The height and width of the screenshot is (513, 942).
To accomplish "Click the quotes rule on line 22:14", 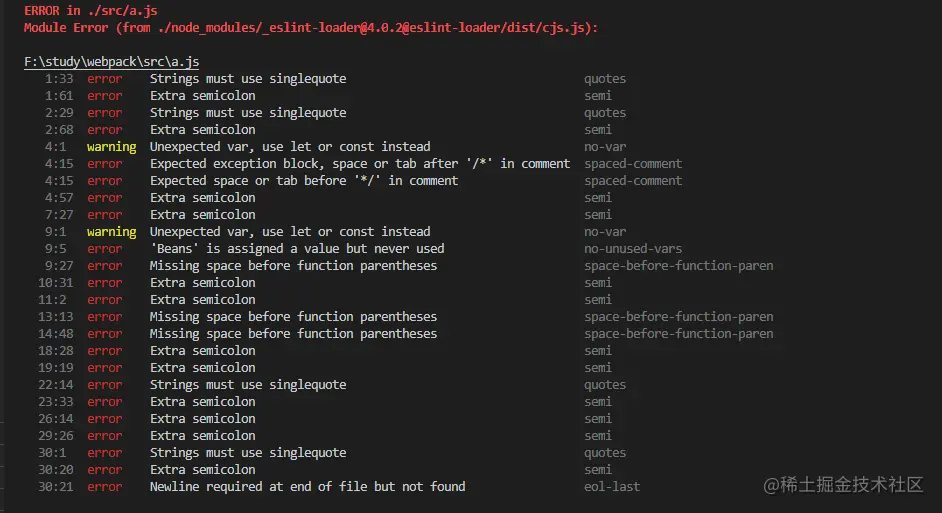I will (605, 384).
